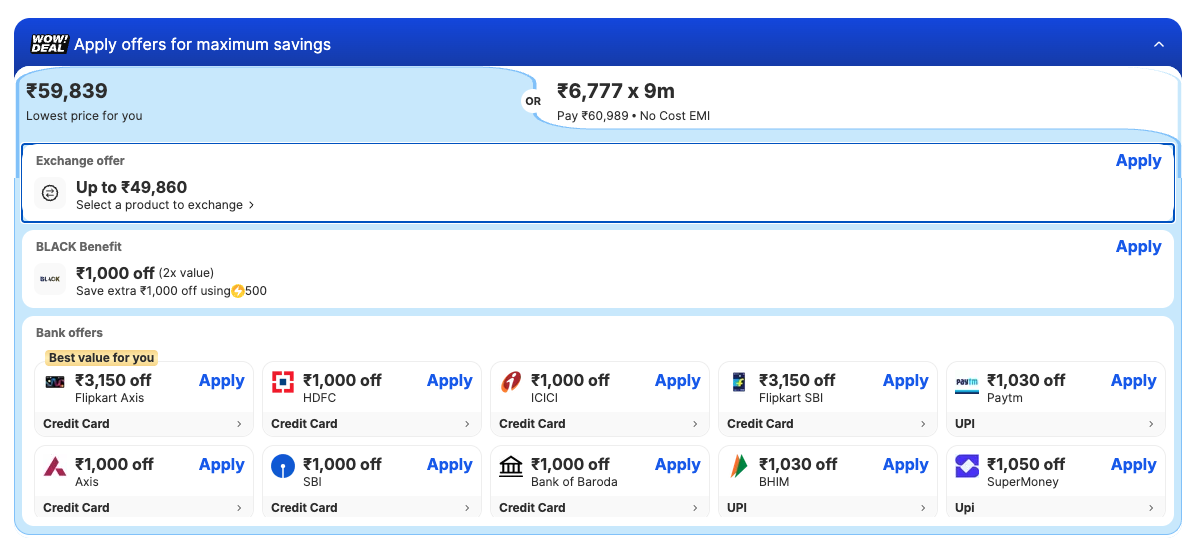Expand Flipkart Axis Credit Card details
Image resolution: width=1185 pixels, height=543 pixels.
144,424
